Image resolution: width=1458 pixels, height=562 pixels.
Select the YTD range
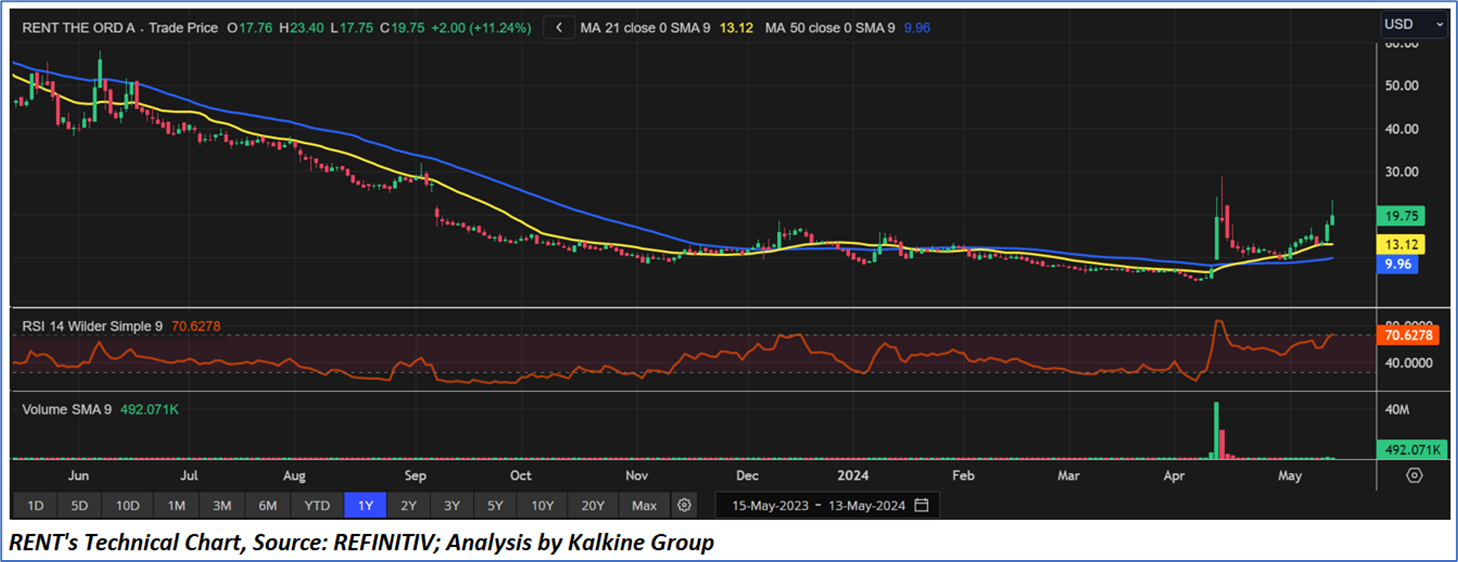[x=316, y=505]
